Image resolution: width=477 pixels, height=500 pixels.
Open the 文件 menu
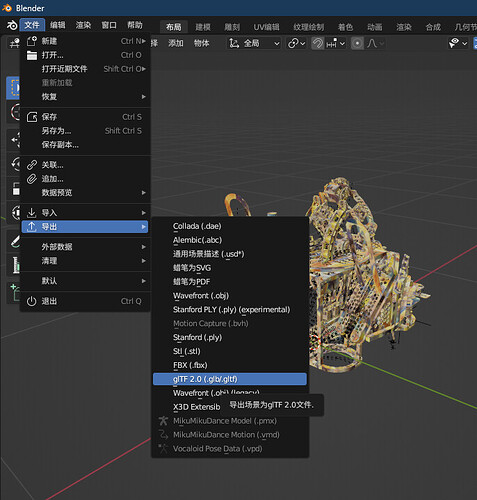32,25
